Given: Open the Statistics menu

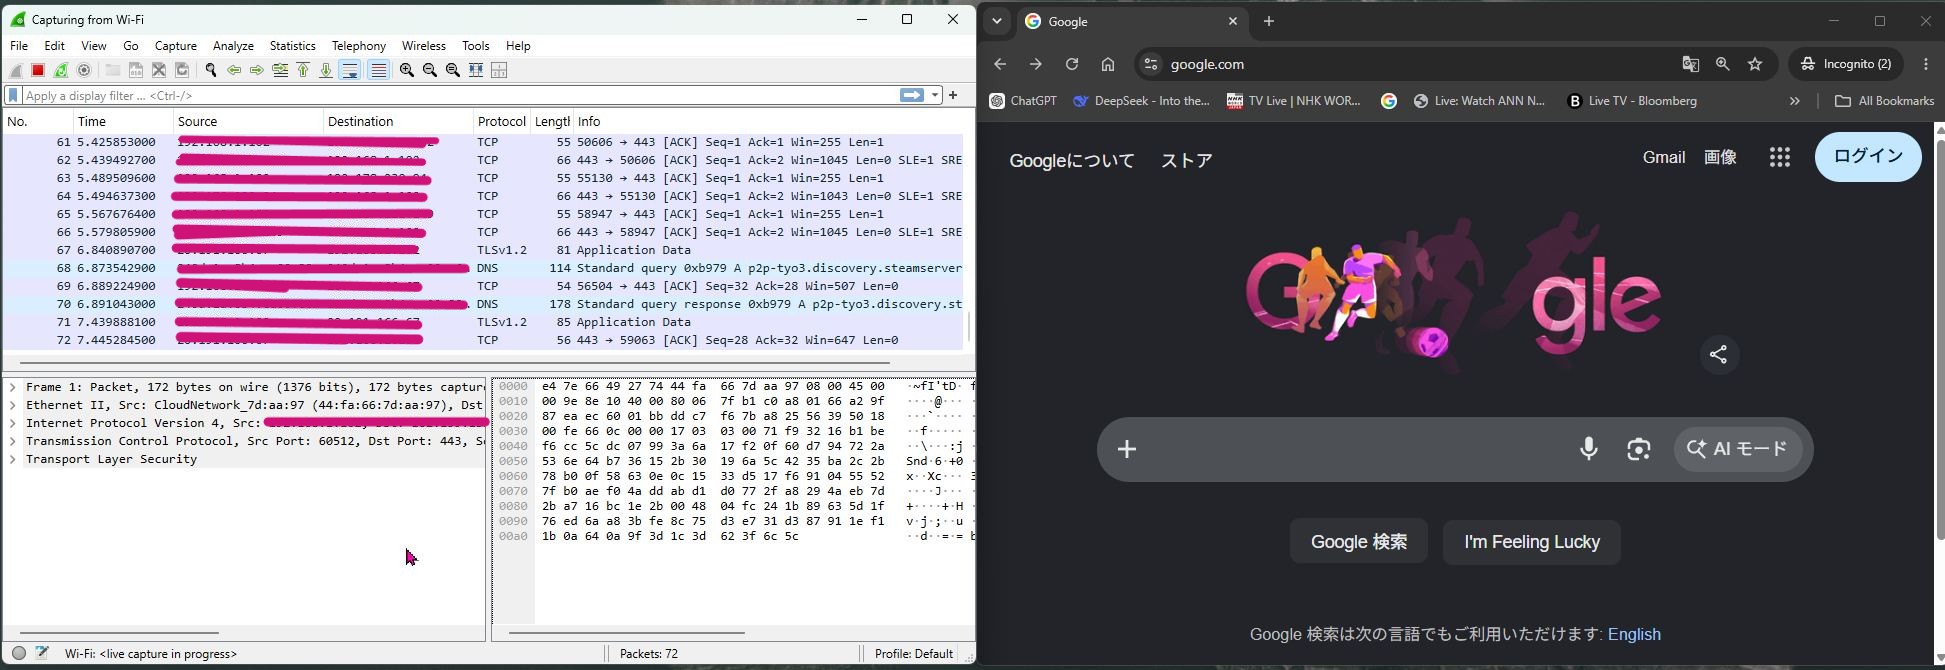Looking at the screenshot, I should point(292,46).
